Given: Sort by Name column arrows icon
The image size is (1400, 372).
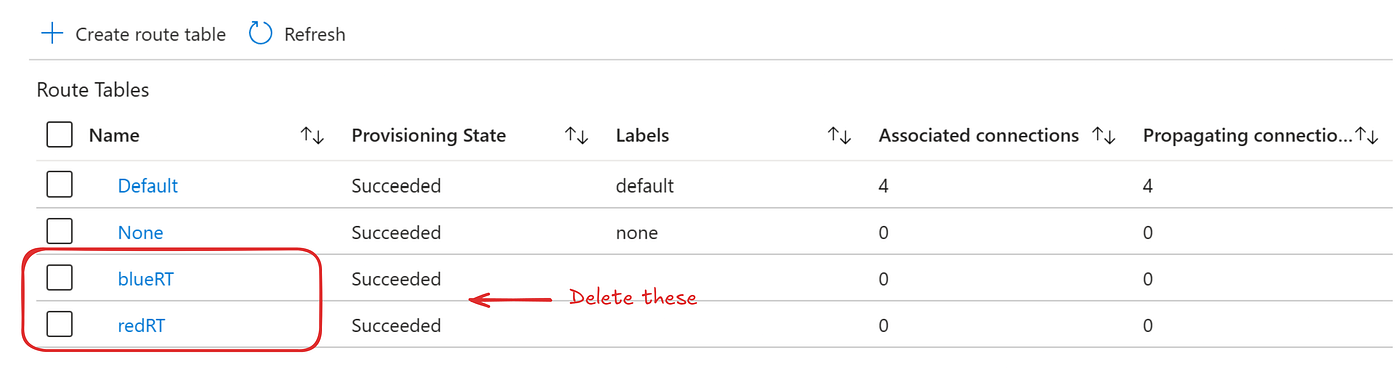Looking at the screenshot, I should click(x=313, y=136).
